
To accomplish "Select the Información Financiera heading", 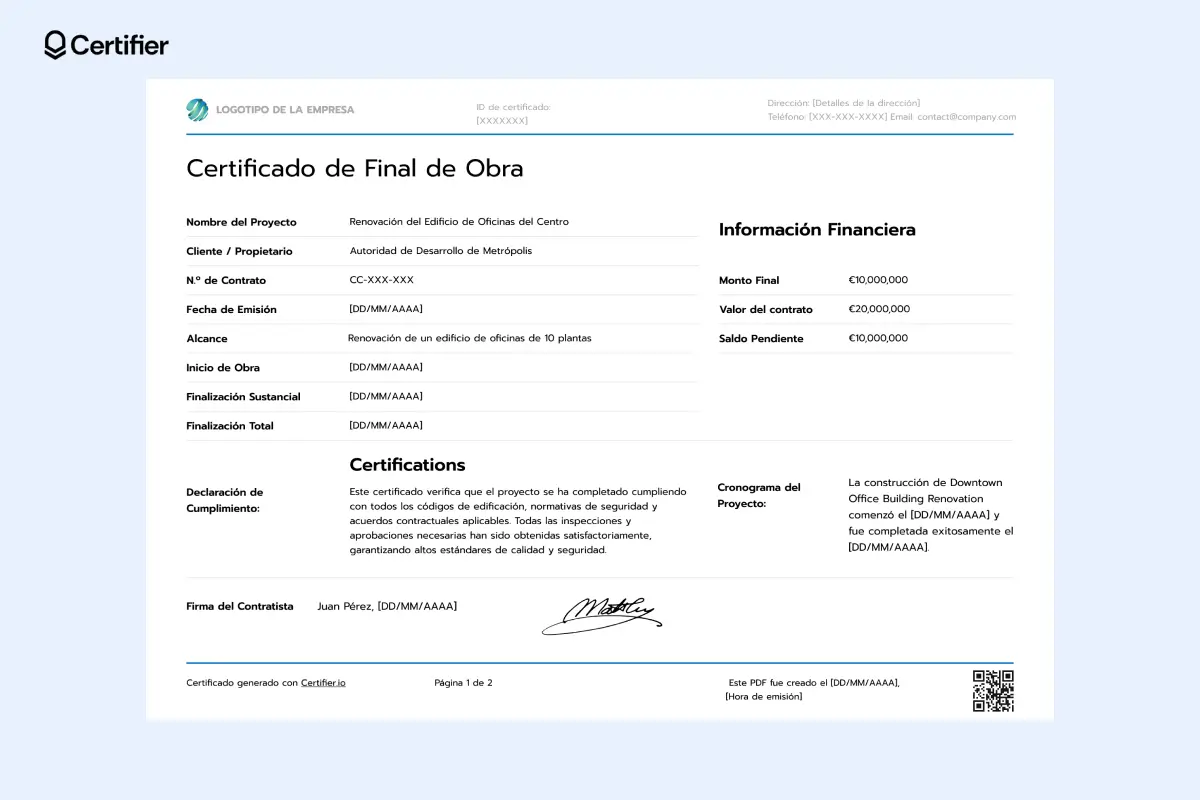I will point(817,229).
